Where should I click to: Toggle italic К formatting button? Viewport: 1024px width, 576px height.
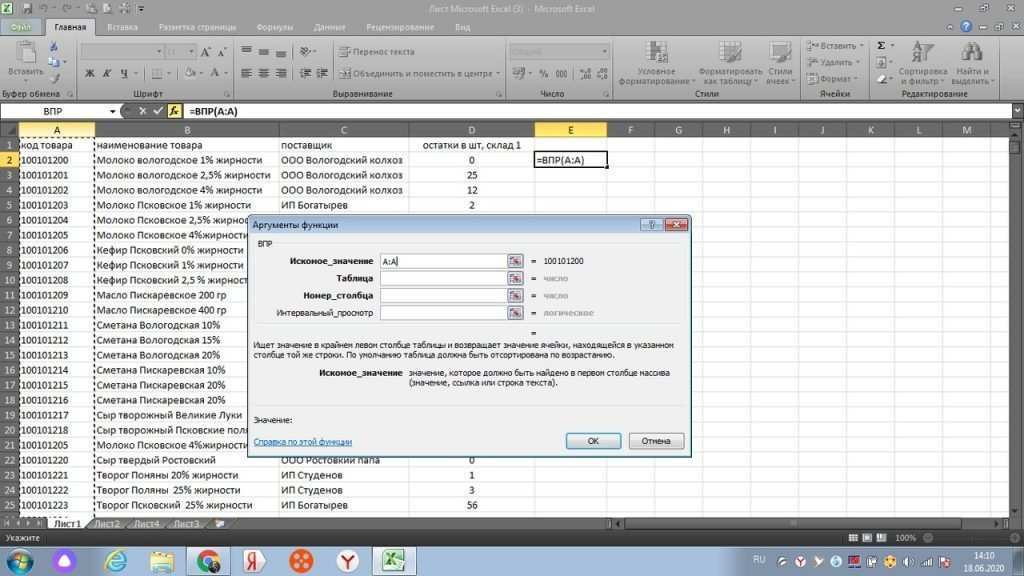click(x=106, y=73)
